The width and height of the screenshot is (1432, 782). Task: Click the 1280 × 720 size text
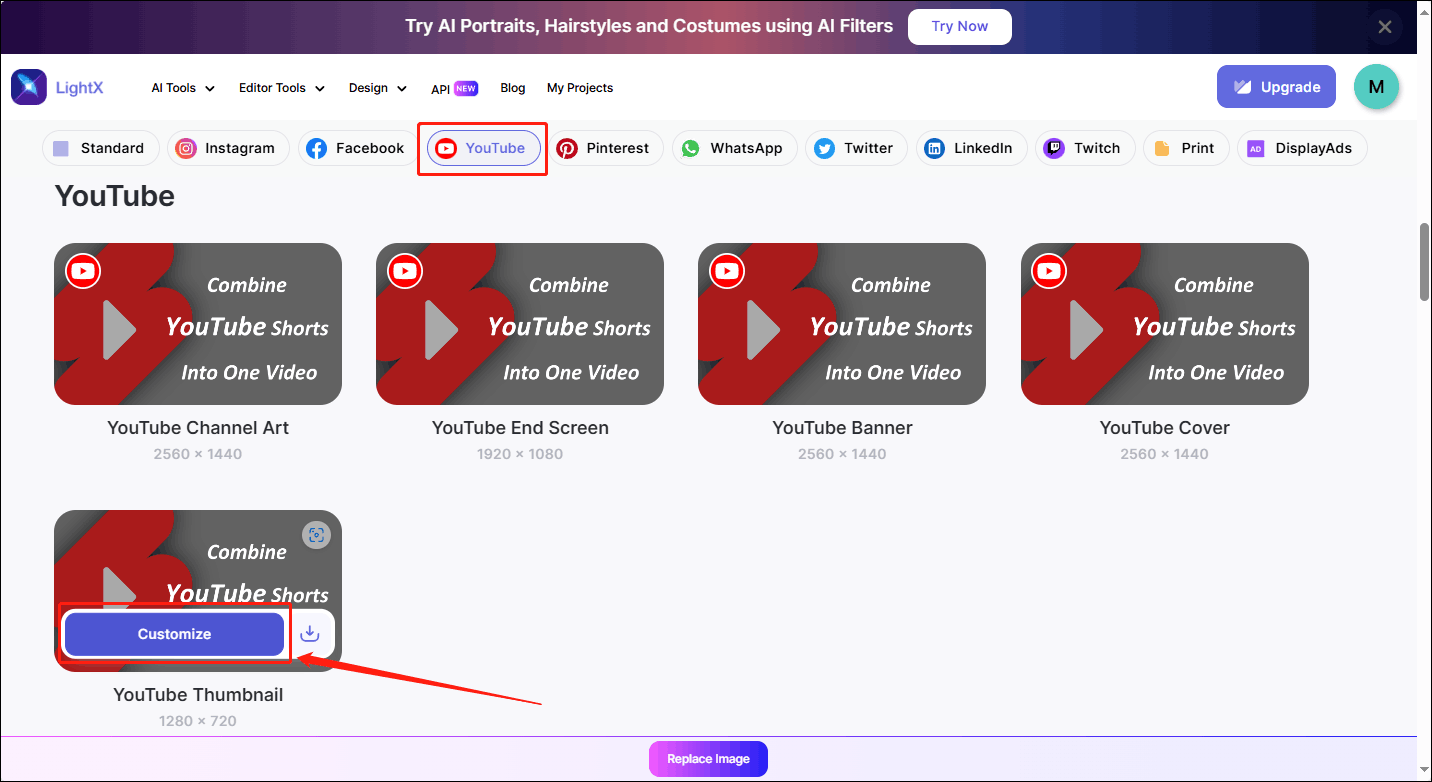click(x=198, y=721)
